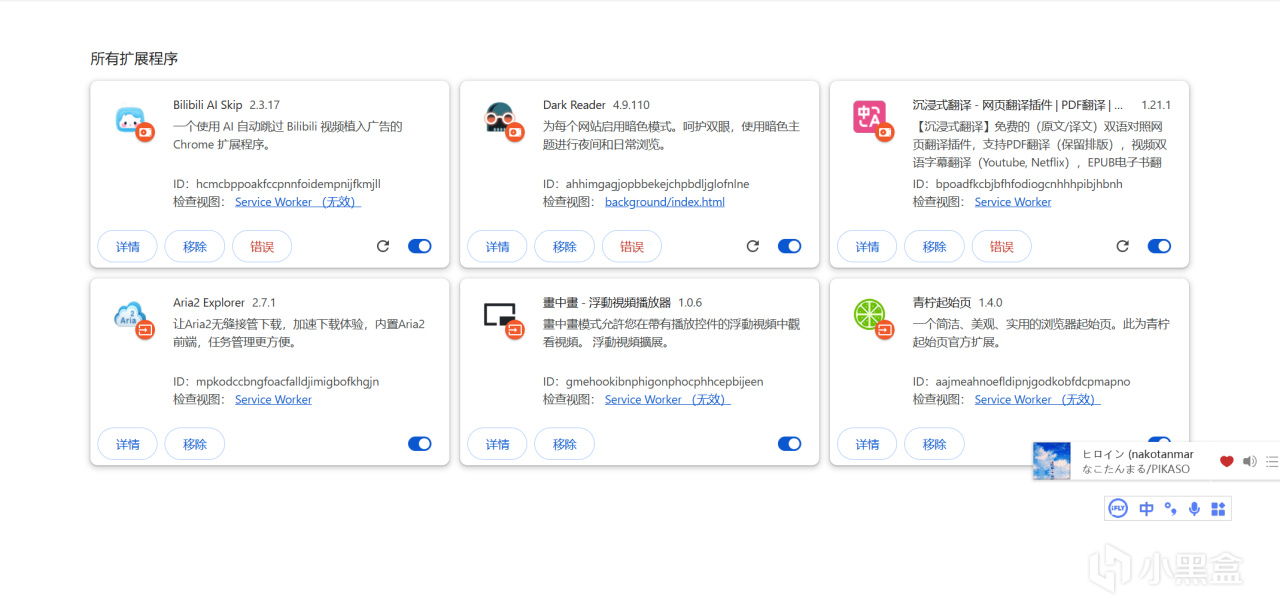Image resolution: width=1280 pixels, height=609 pixels.
Task: Open 畫中畫 Service Worker (无效) link
Action: click(x=668, y=400)
